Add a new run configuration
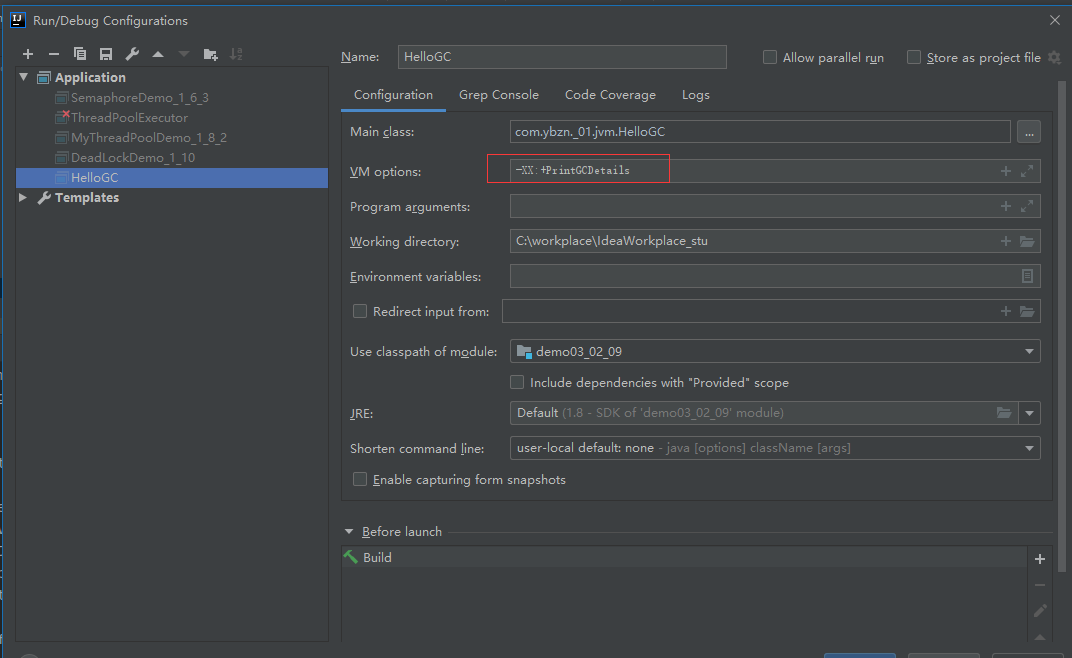Screen dimensions: 1072x658 pos(27,54)
